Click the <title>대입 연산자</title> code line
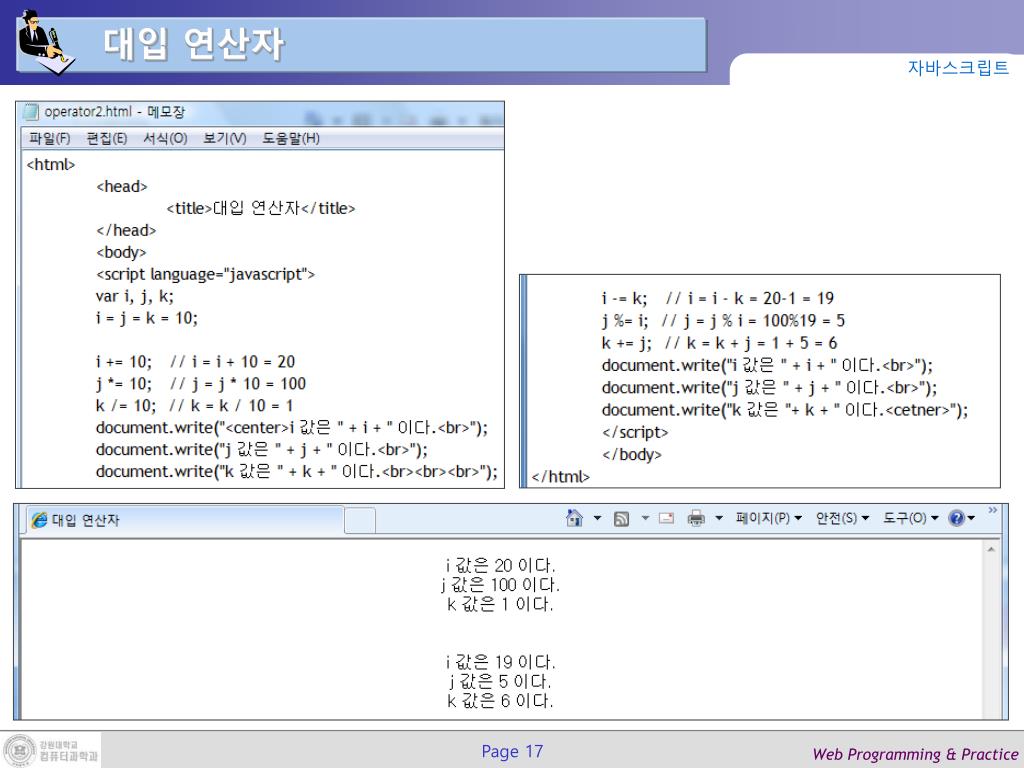 coord(261,208)
